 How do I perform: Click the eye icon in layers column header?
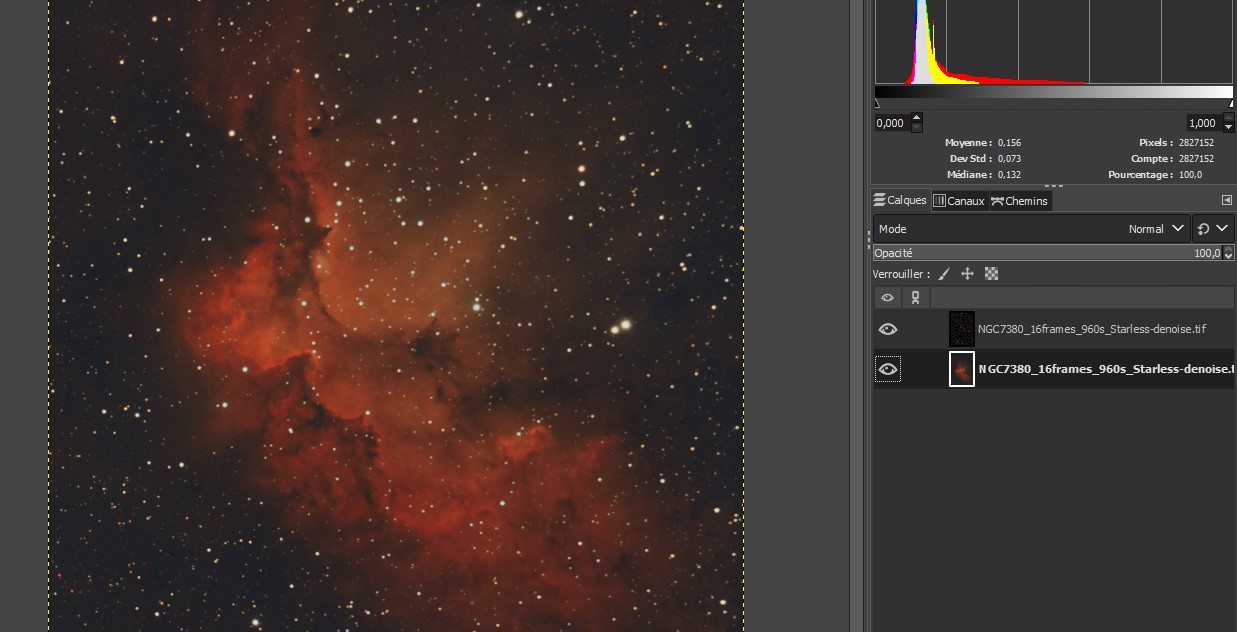coord(887,298)
